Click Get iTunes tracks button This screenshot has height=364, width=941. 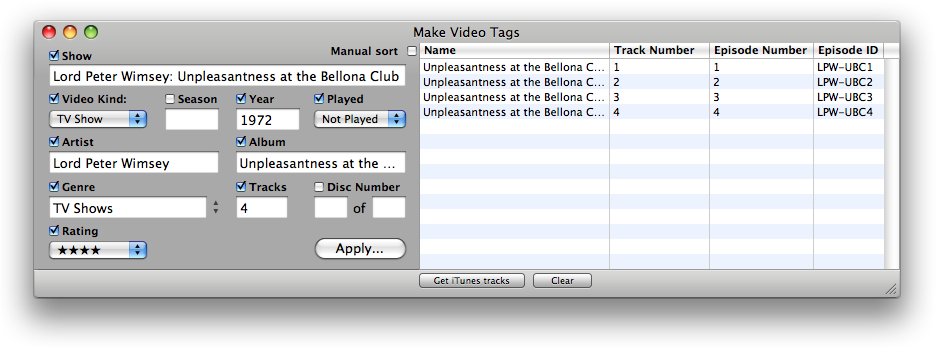point(472,281)
